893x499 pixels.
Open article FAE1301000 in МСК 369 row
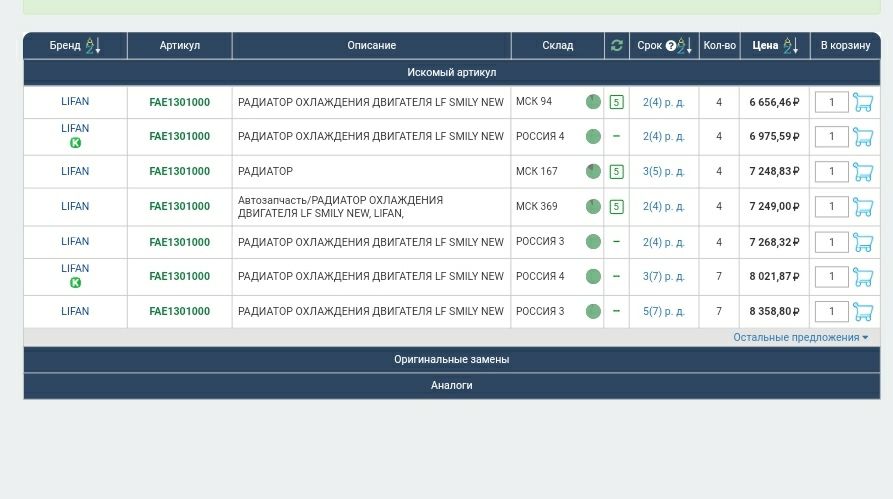pos(179,206)
